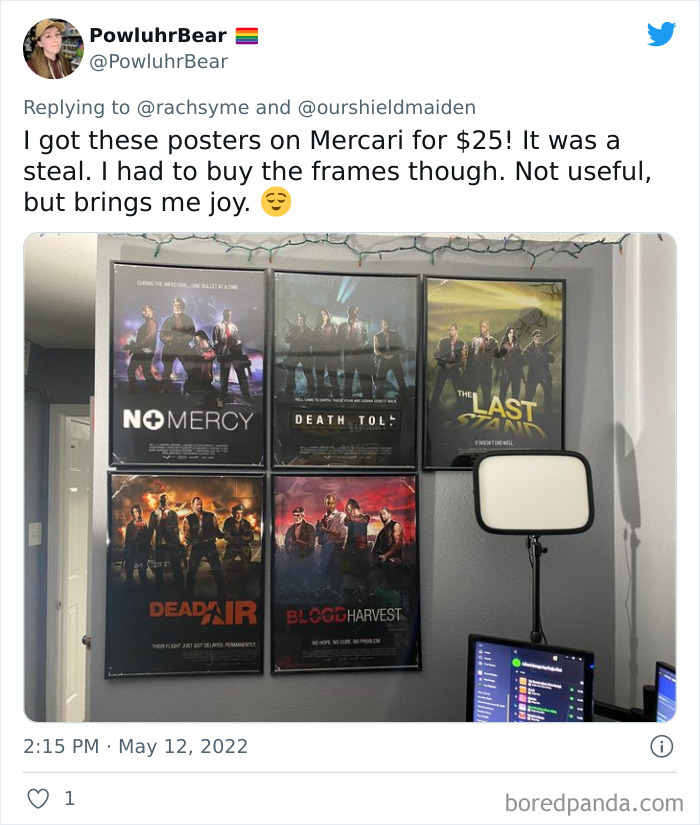Viewport: 700px width, 825px height.
Task: Click the Dead Air poster in the photo
Action: tap(185, 574)
